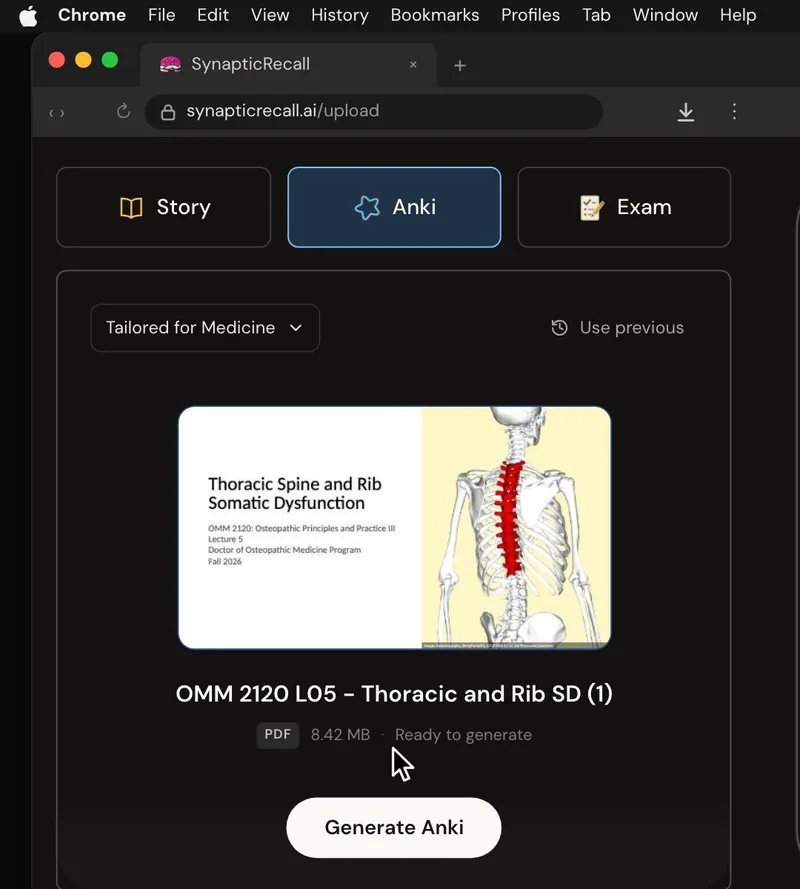Open the History menu
The height and width of the screenshot is (889, 800).
tap(340, 15)
